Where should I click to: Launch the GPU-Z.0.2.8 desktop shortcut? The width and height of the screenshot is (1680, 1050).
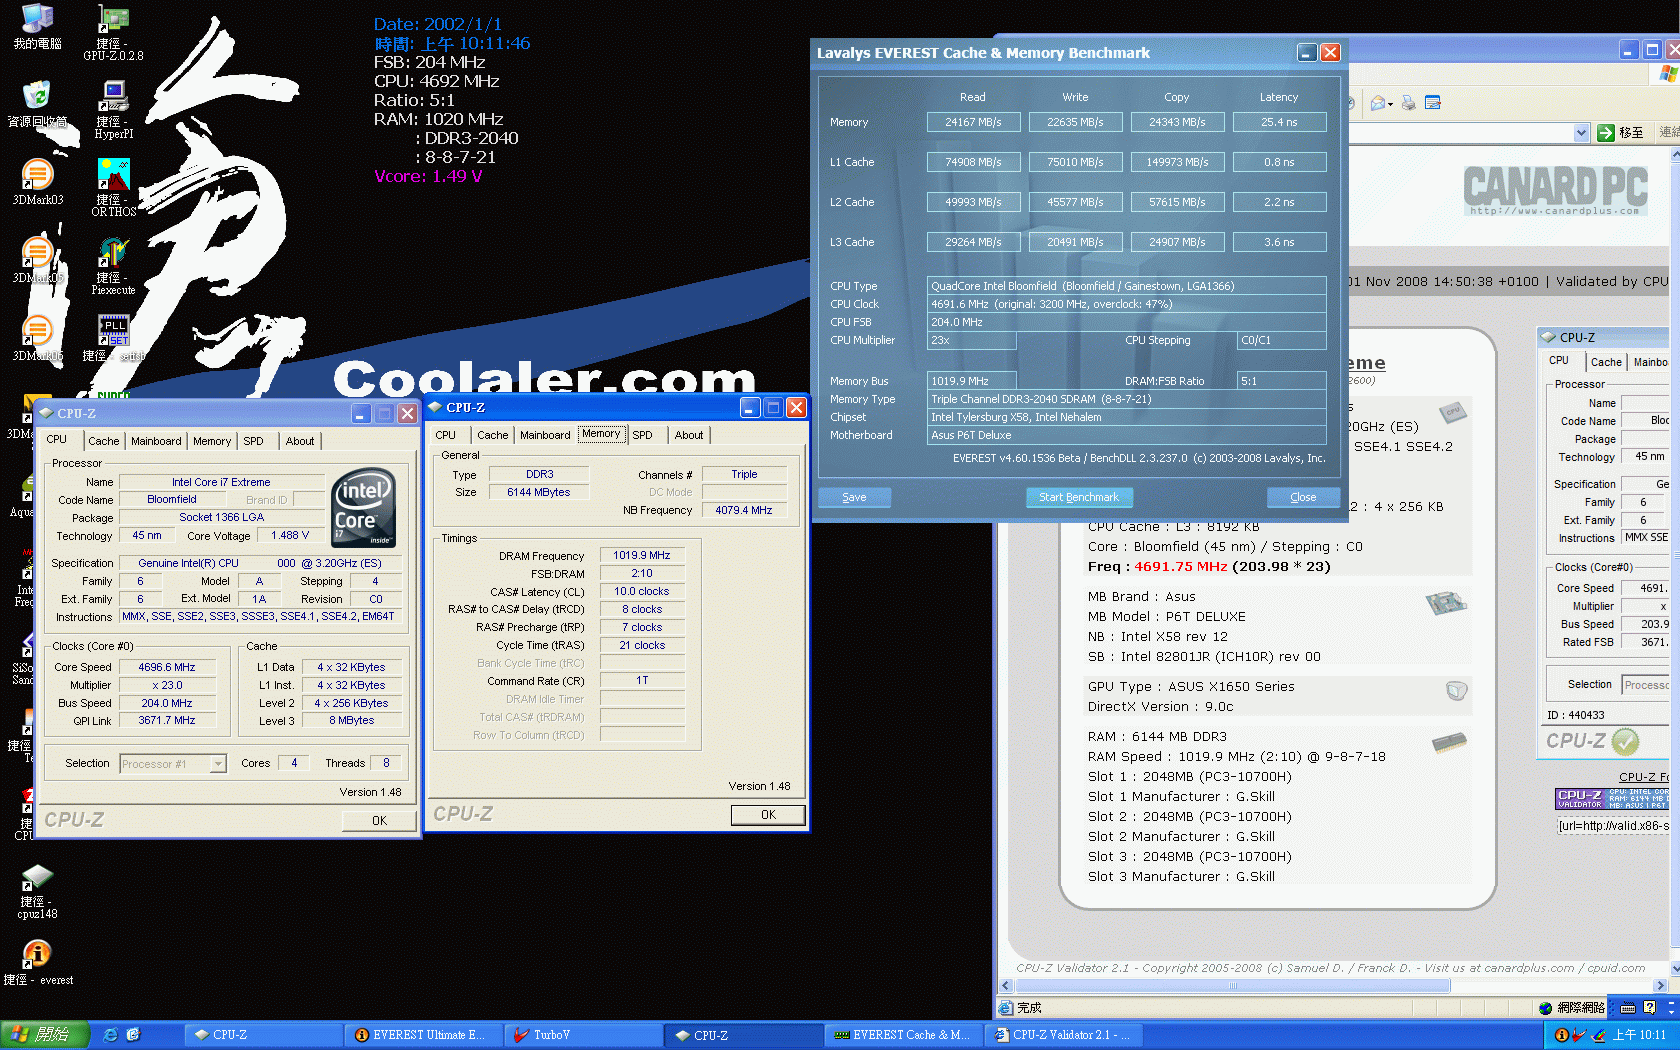(114, 32)
